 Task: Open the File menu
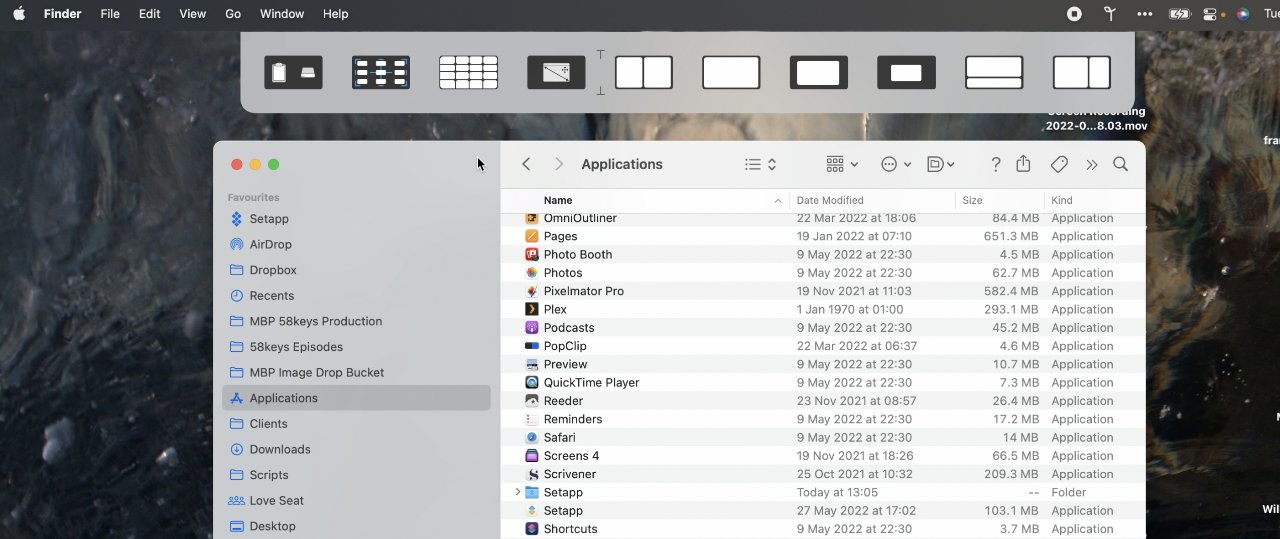(110, 14)
